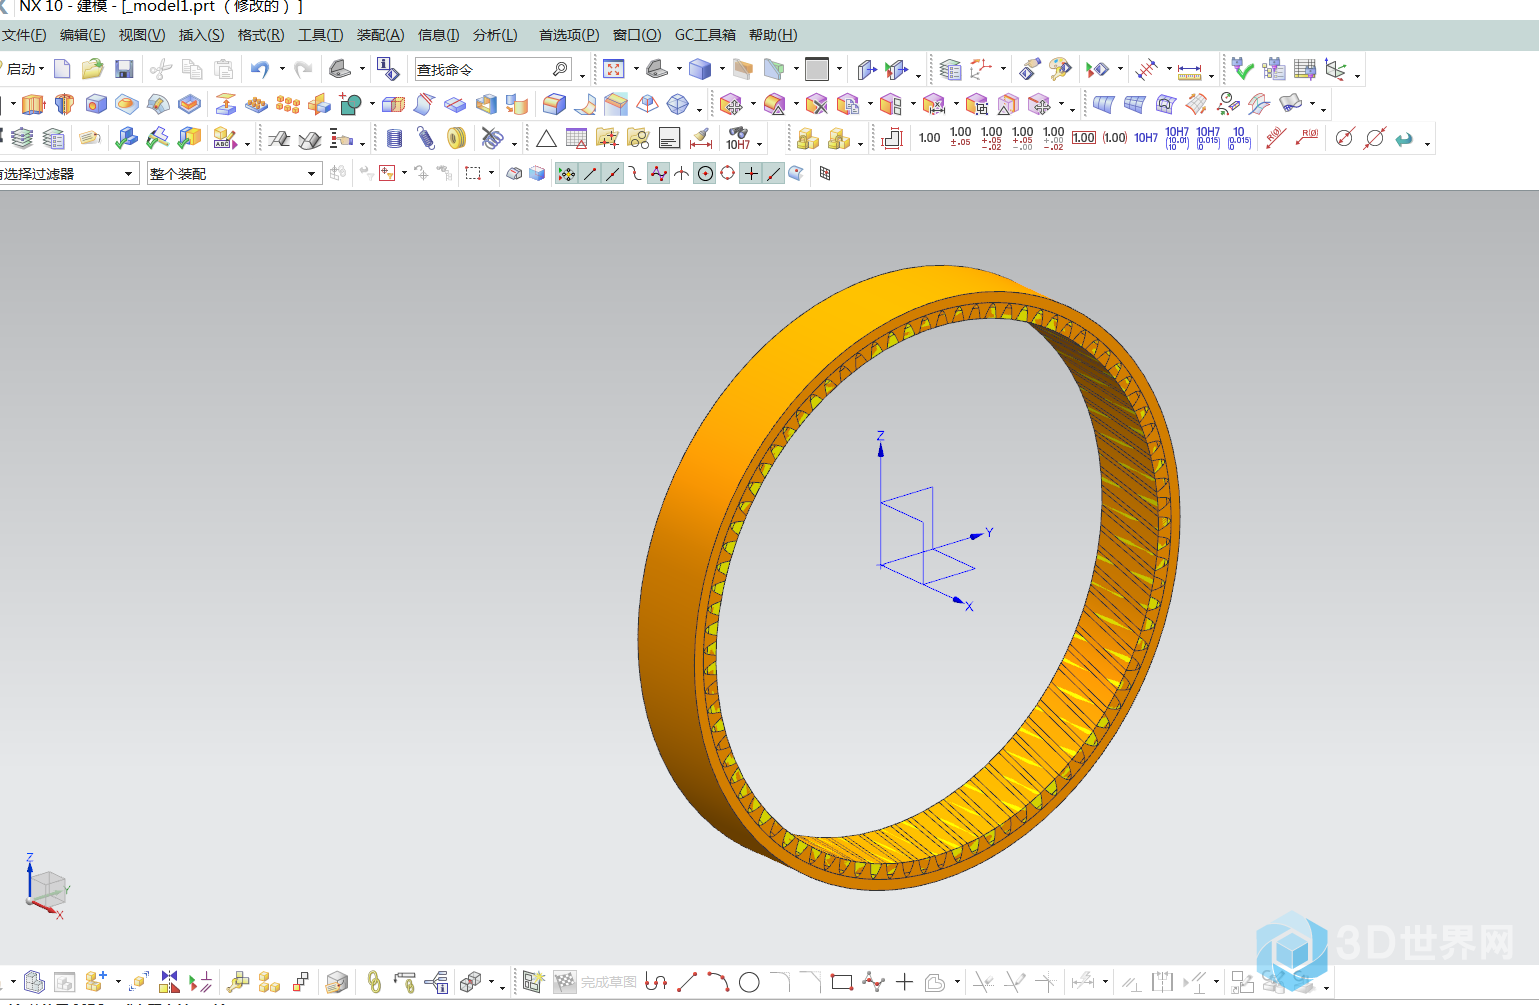Toggle Point on Curve snap option
Image resolution: width=1539 pixels, height=1005 pixels.
[x=773, y=173]
